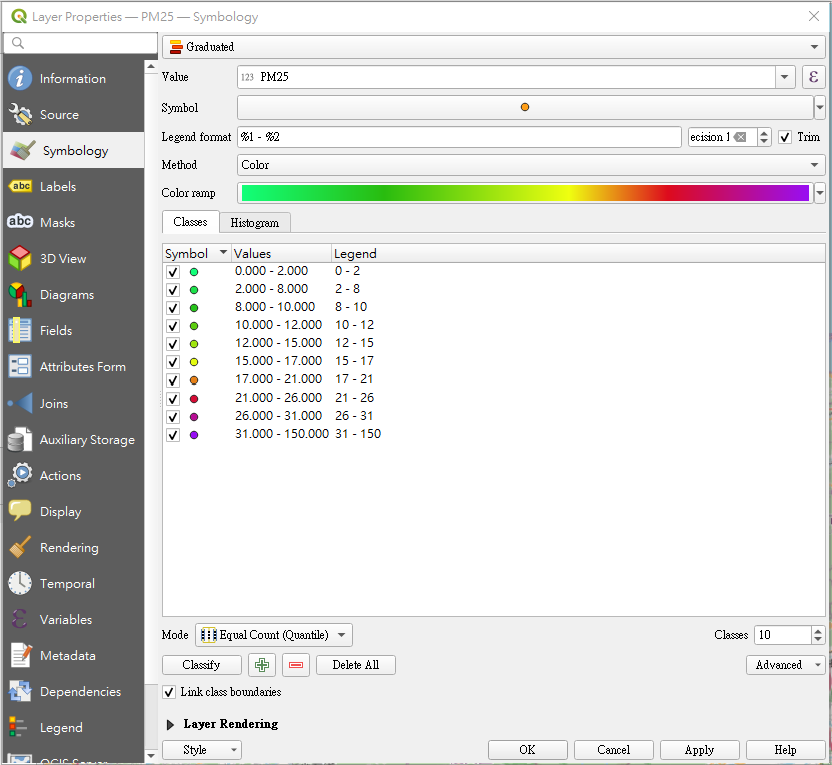The width and height of the screenshot is (832, 765).
Task: Click the color ramp gradient bar
Action: tap(525, 193)
